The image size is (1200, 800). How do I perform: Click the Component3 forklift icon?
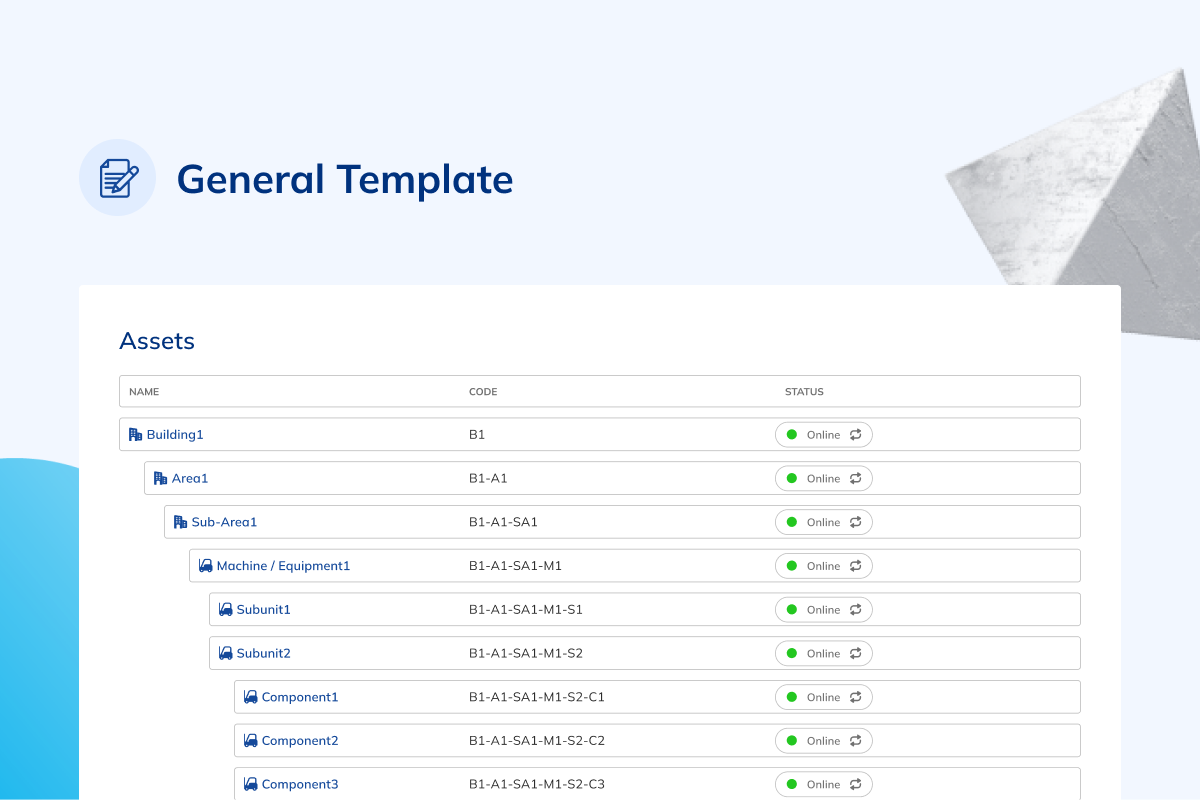tap(251, 784)
